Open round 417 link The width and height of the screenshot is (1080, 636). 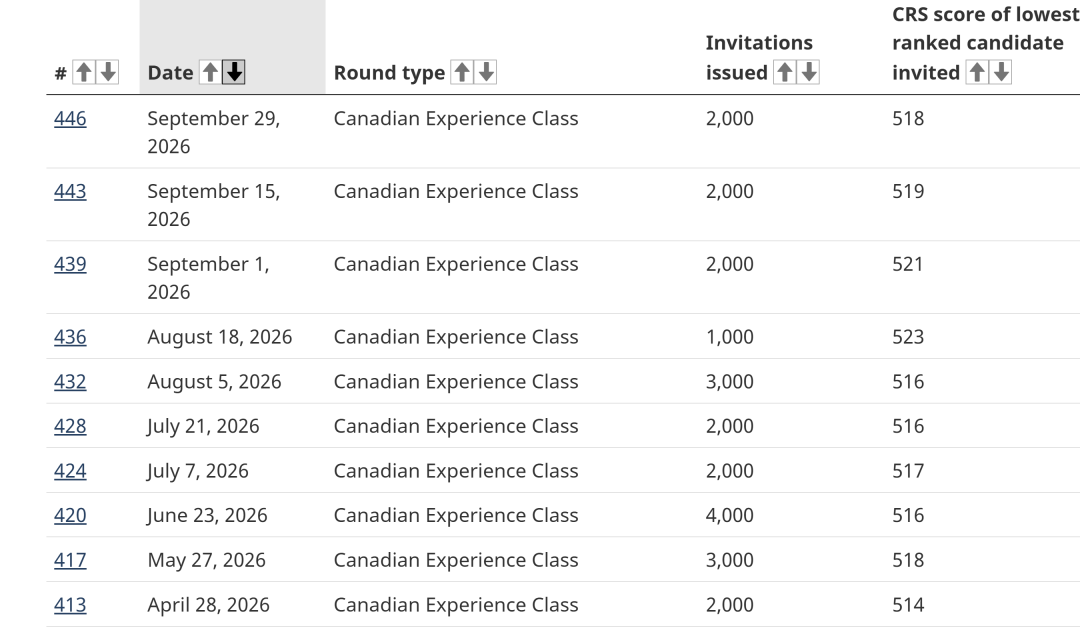pos(70,560)
